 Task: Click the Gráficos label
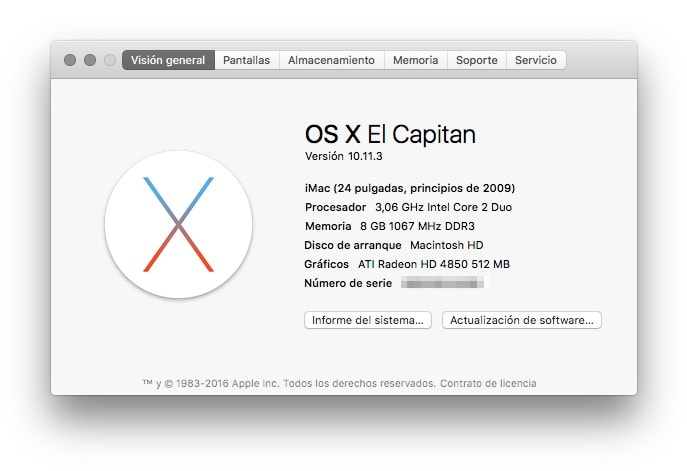pos(326,264)
